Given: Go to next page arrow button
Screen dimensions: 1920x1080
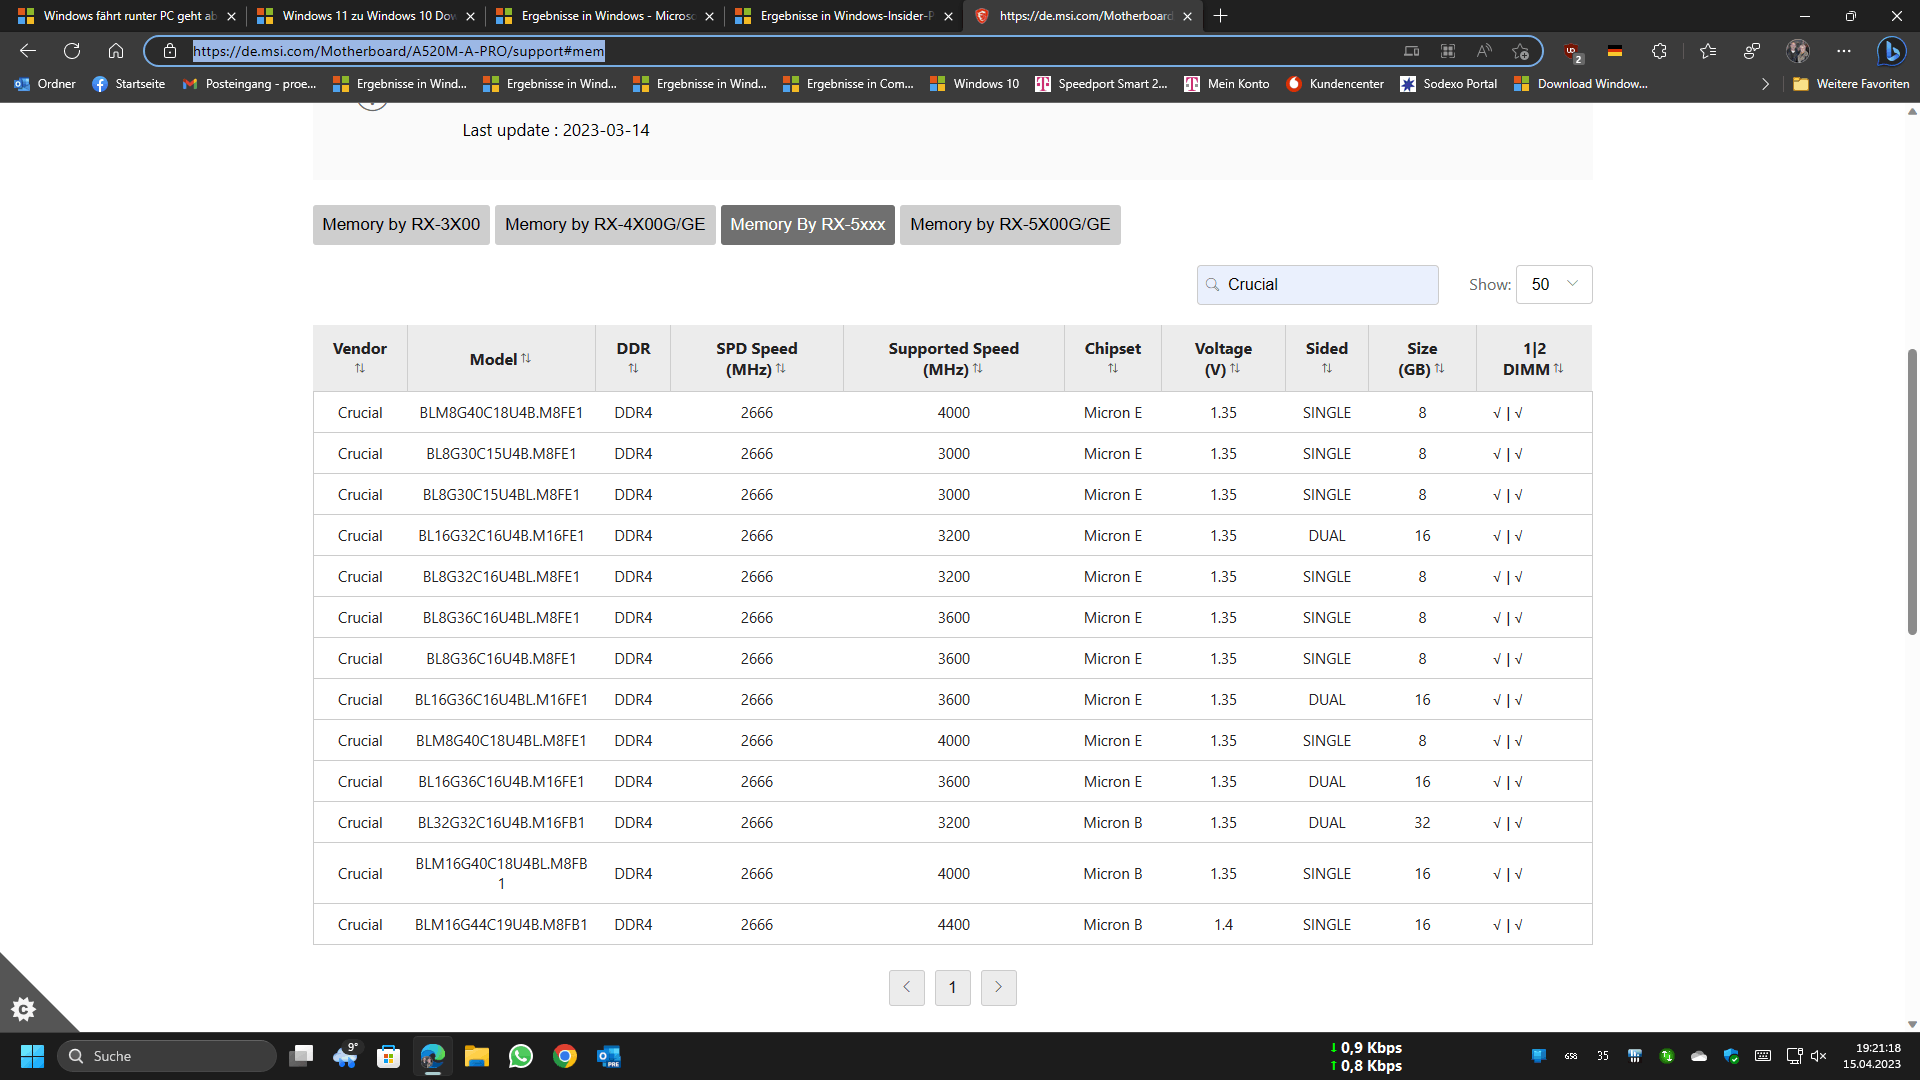Looking at the screenshot, I should tap(998, 988).
